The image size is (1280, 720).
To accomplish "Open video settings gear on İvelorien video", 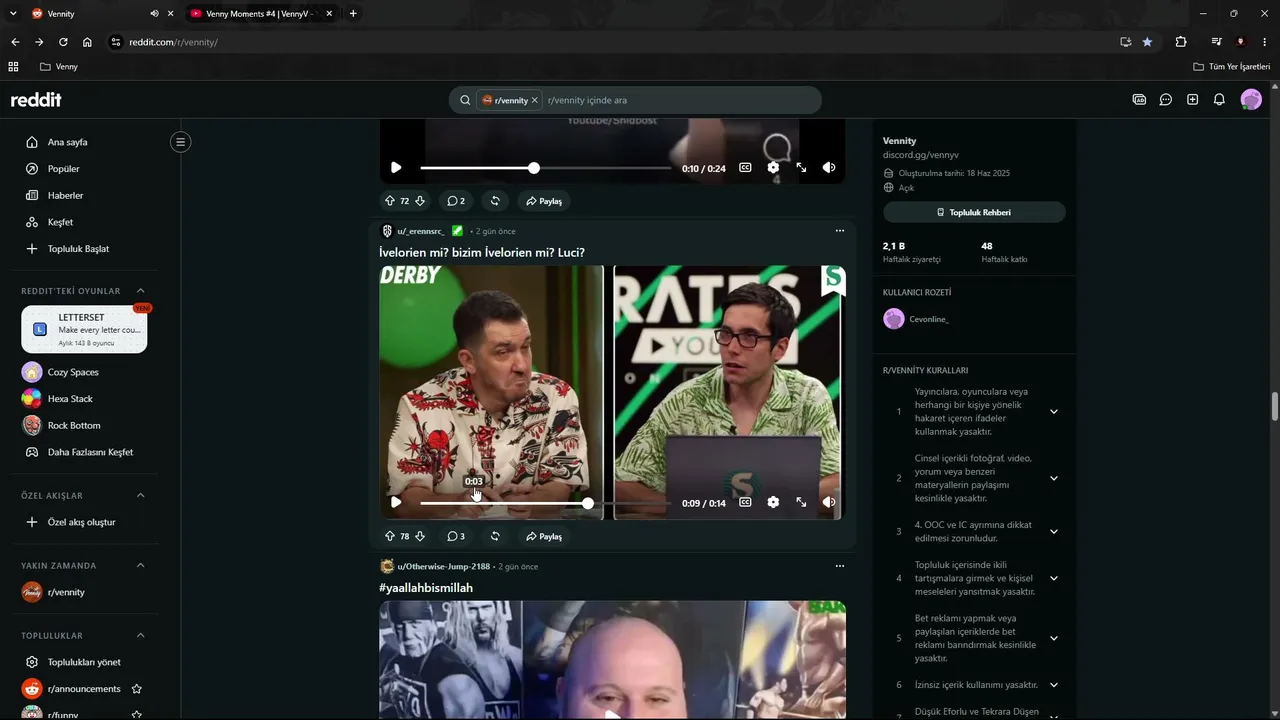I will point(773,503).
